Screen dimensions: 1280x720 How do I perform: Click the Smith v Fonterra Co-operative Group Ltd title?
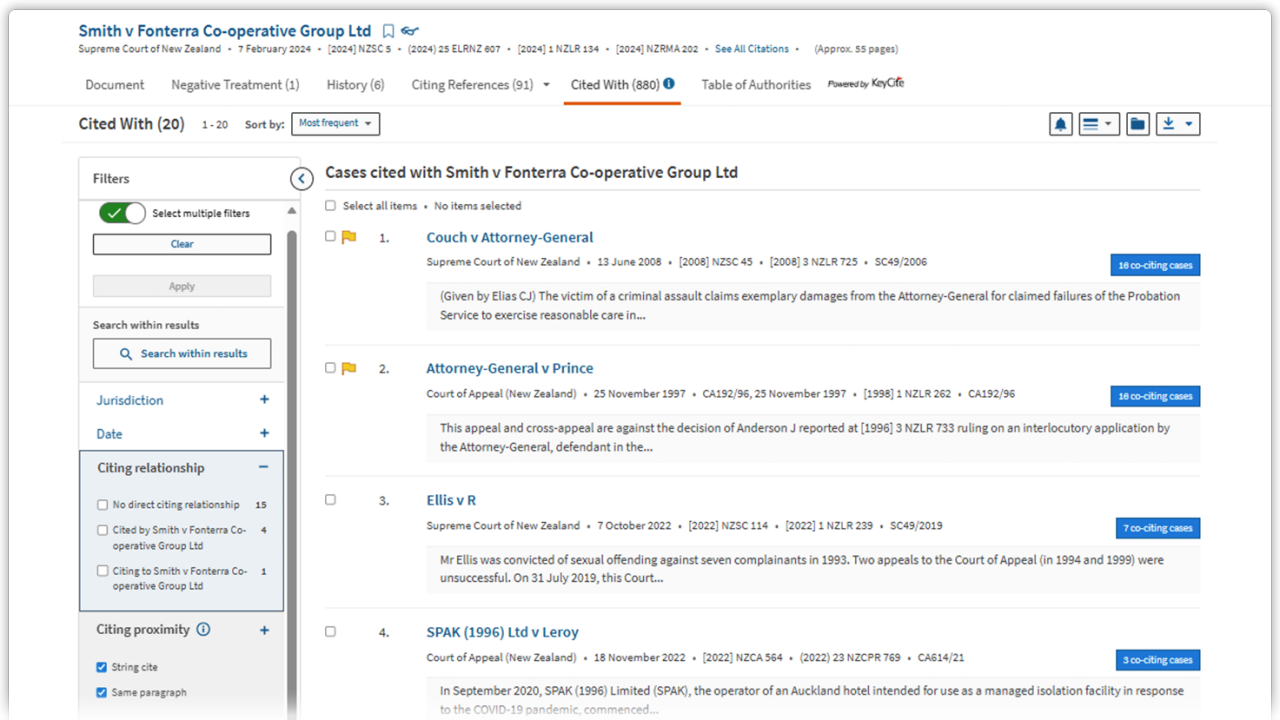(x=225, y=31)
